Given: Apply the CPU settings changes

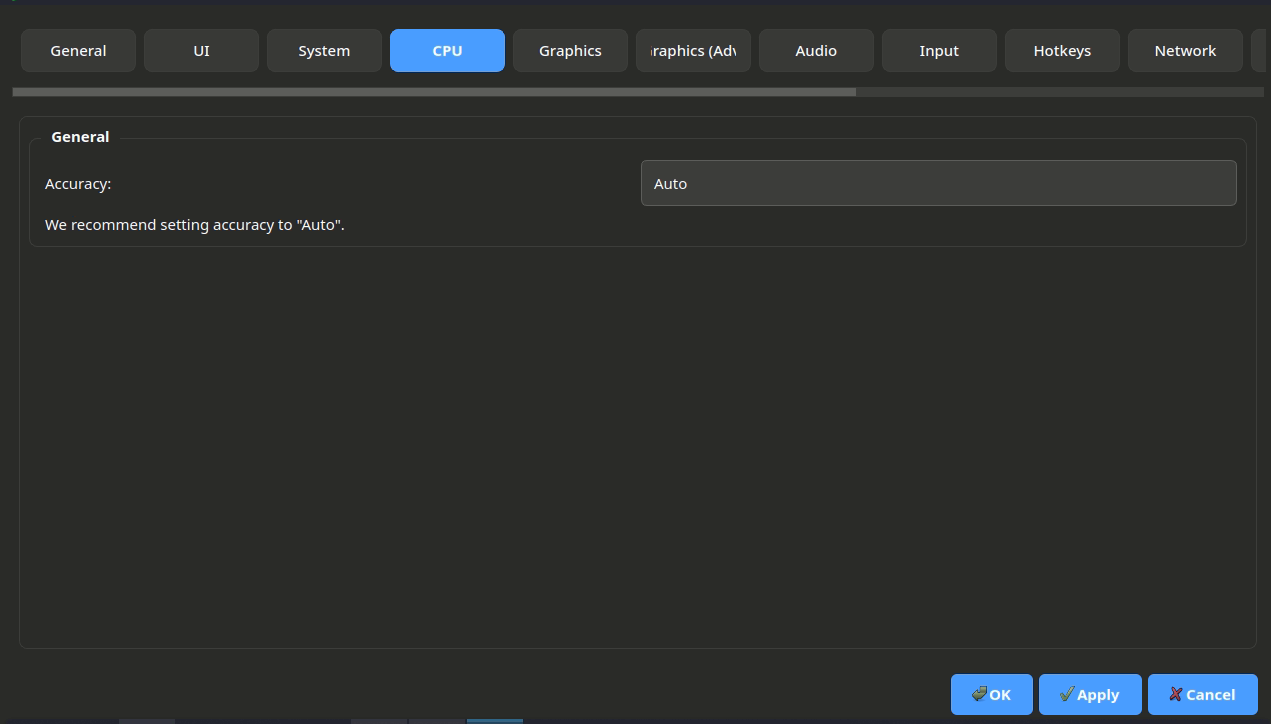Looking at the screenshot, I should [1090, 694].
